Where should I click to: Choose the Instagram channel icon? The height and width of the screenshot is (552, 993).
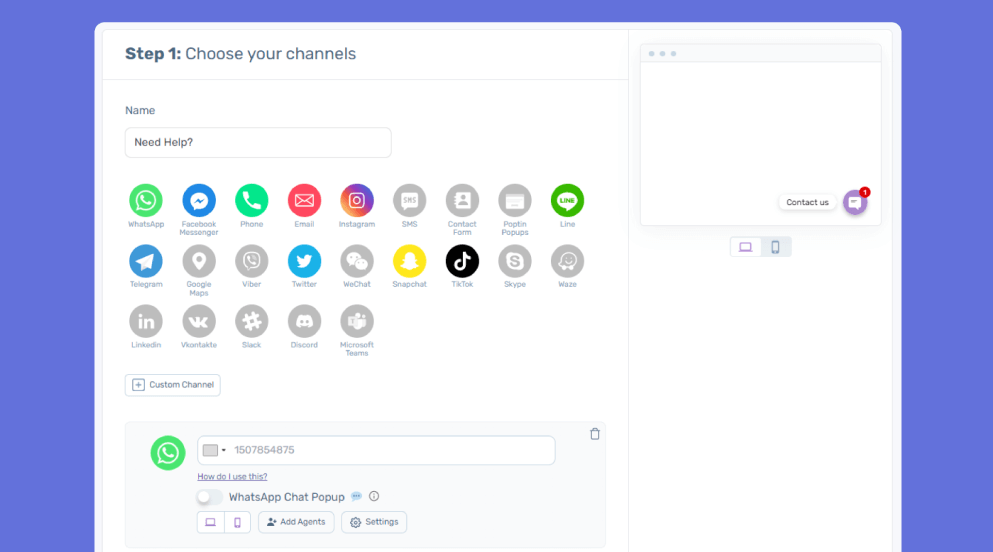coord(357,201)
